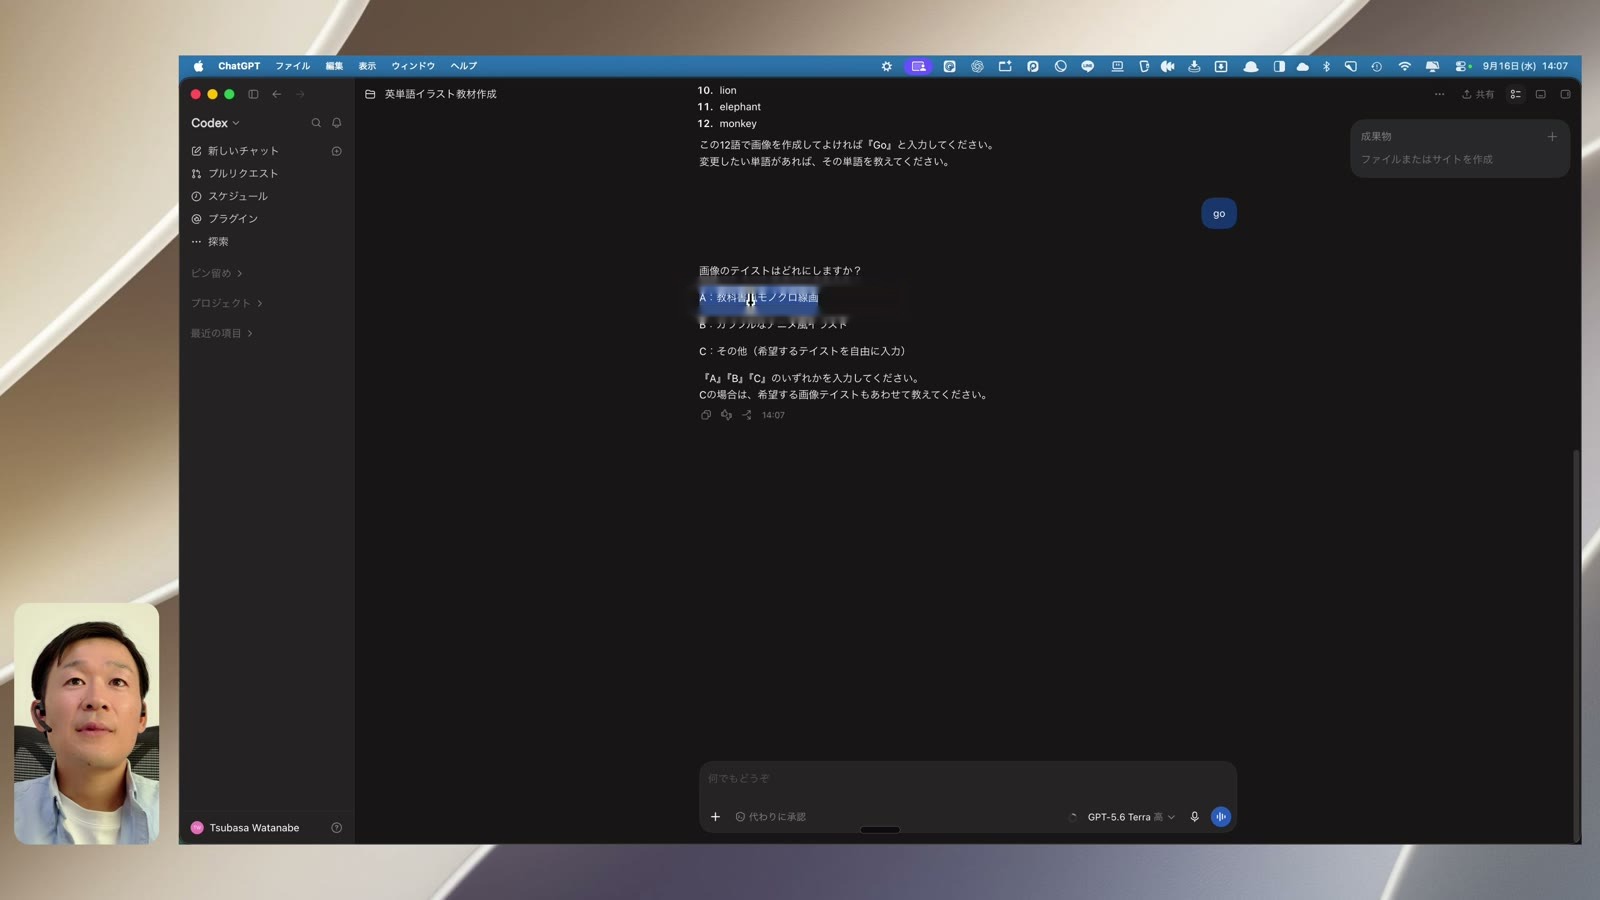The width and height of the screenshot is (1600, 900).
Task: Click the plus-circle icon beside 新しいチャット
Action: pyautogui.click(x=337, y=151)
